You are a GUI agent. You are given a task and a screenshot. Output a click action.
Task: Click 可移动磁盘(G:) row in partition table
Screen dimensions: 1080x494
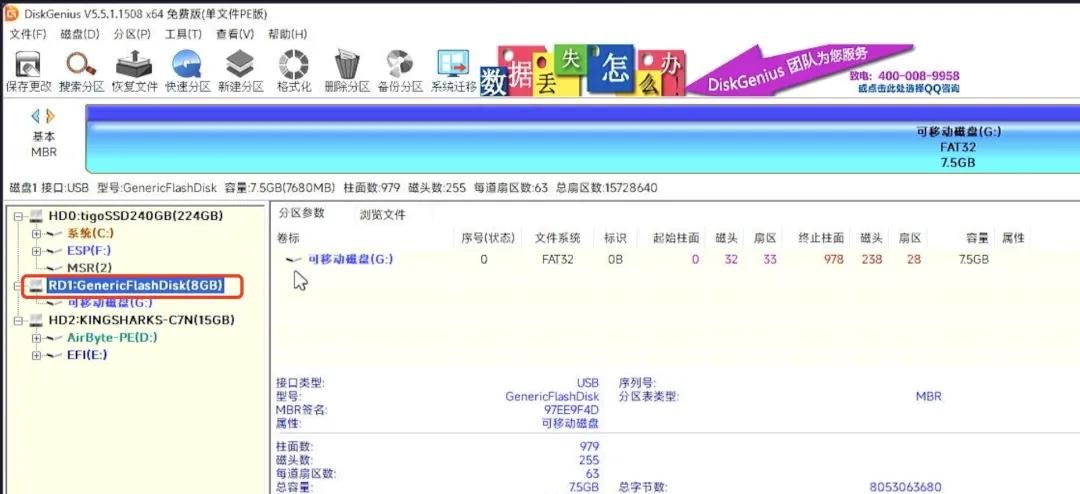(x=675, y=260)
